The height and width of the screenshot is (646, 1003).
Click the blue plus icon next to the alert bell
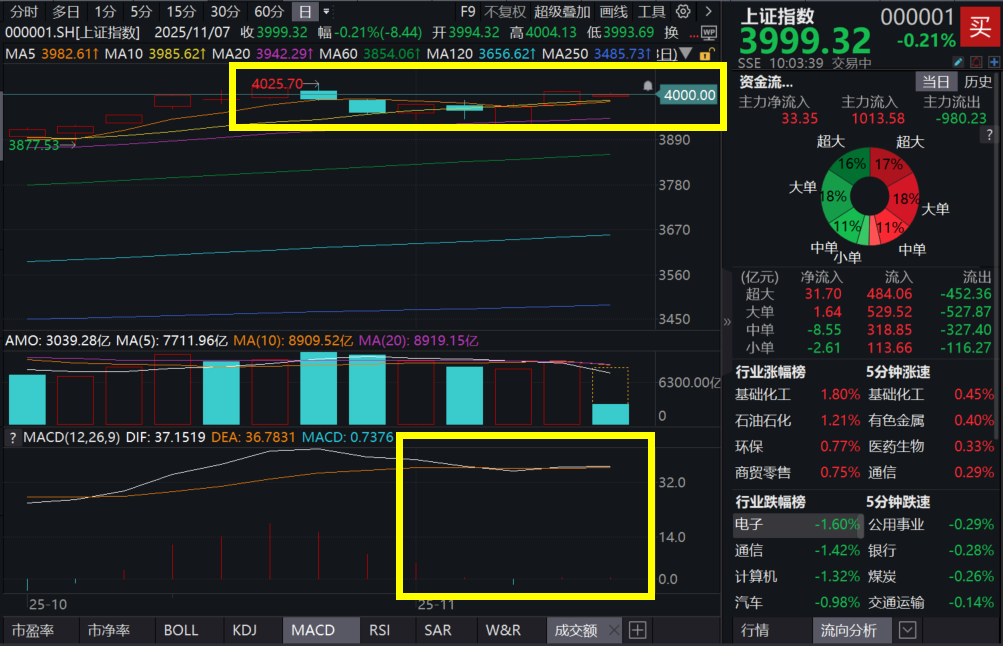(994, 61)
